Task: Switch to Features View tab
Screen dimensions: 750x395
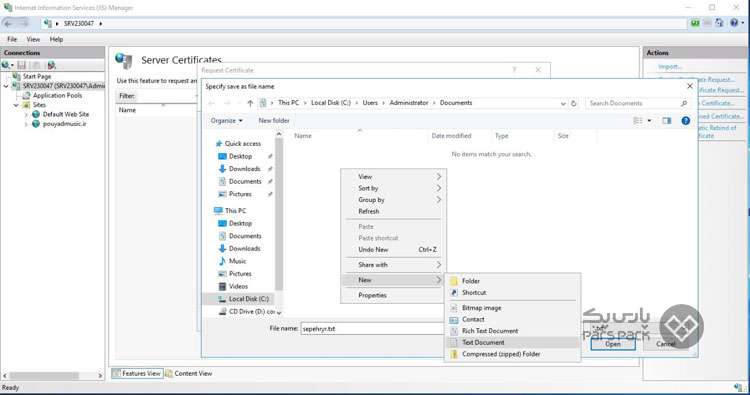Action: point(137,373)
